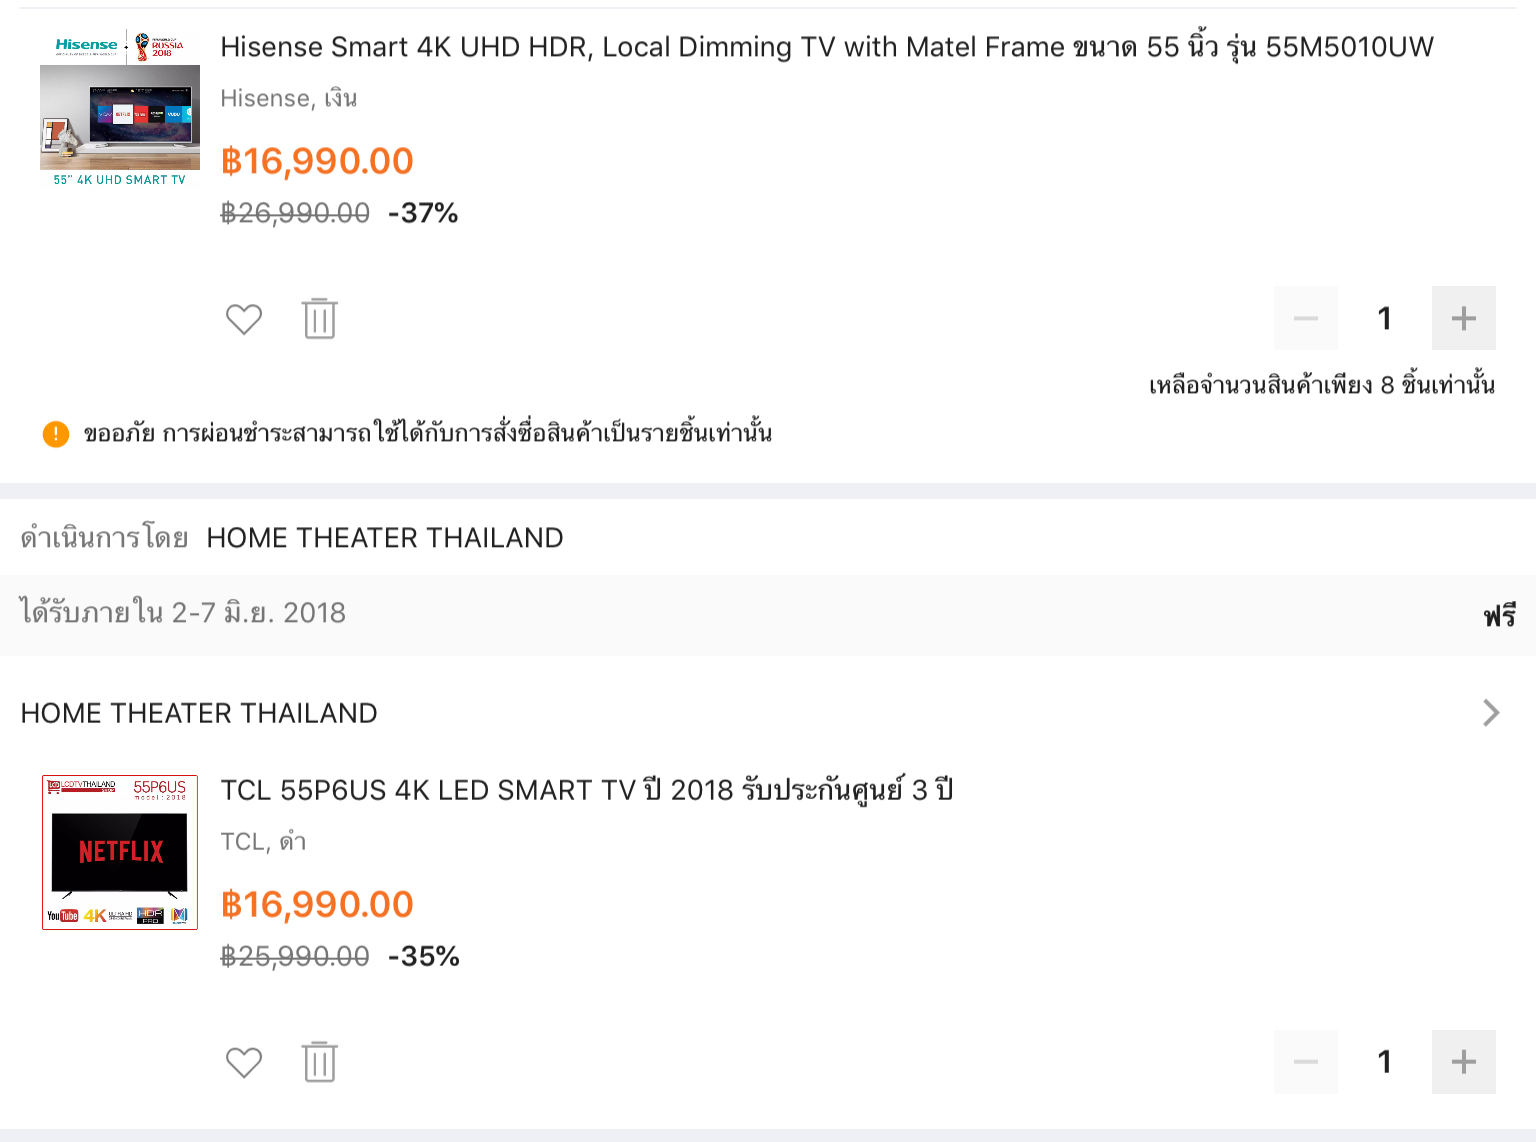Open Hisense 55-inch TV product thumbnail

coord(120,110)
